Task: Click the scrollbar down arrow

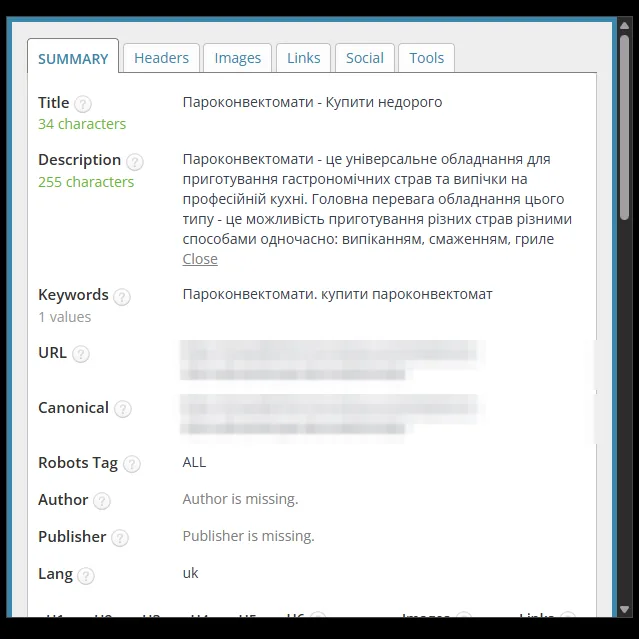Action: coord(624,609)
